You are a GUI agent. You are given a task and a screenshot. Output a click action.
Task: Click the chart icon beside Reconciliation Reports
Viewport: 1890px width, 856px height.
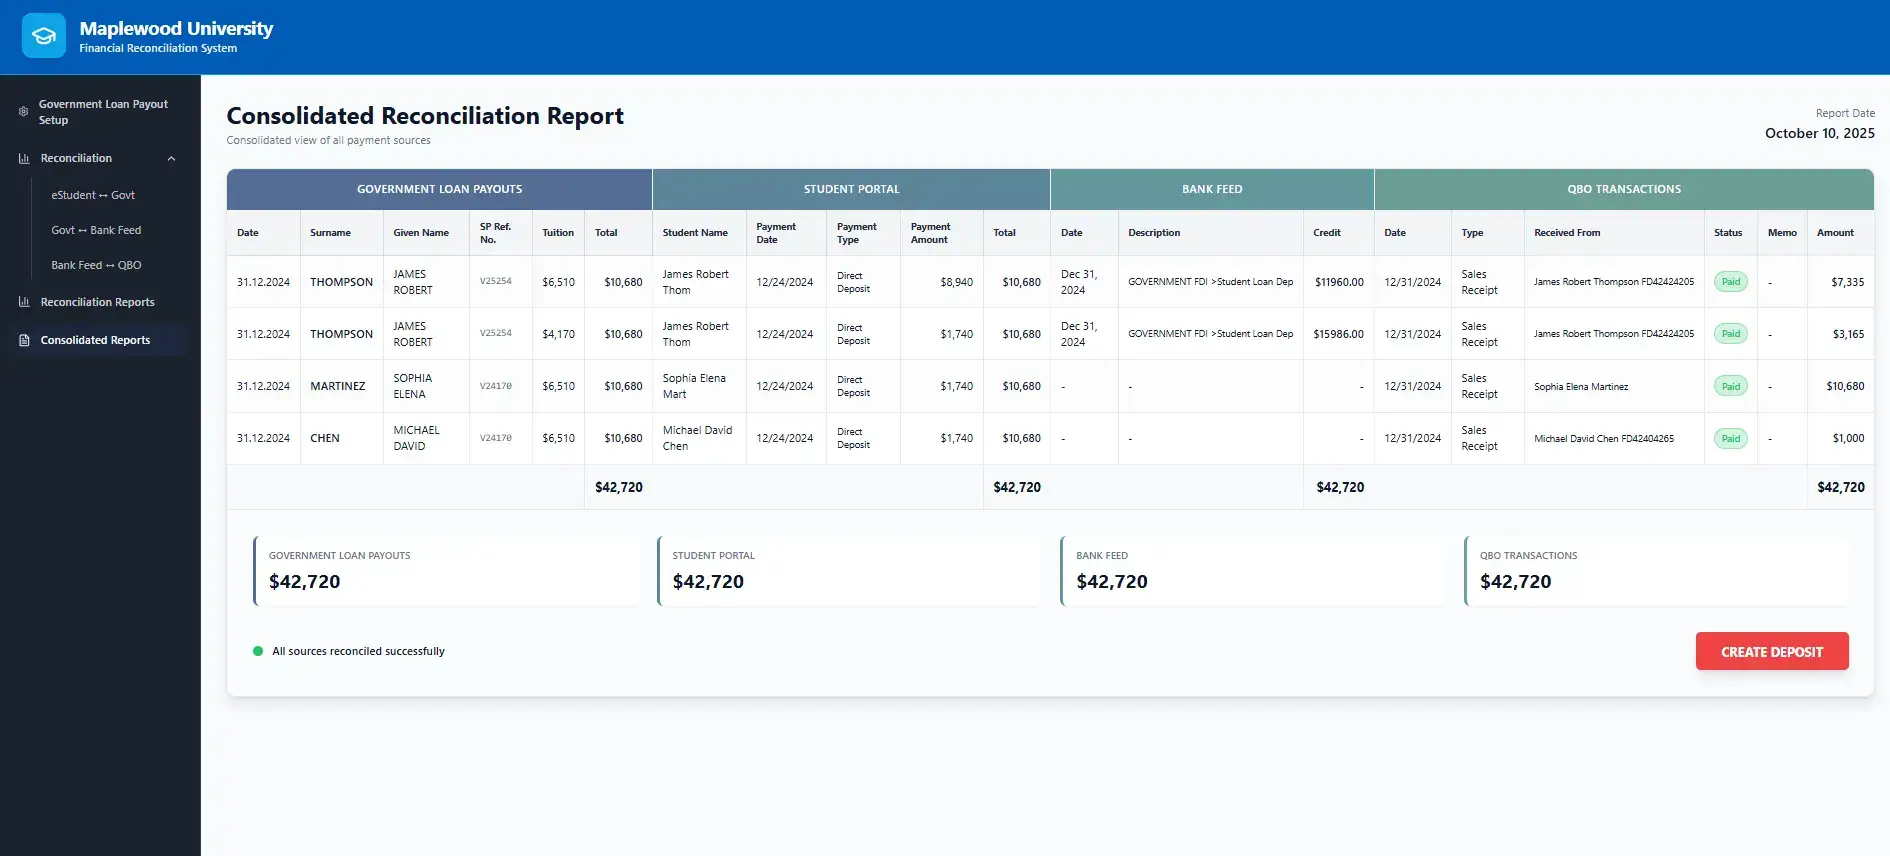point(24,302)
